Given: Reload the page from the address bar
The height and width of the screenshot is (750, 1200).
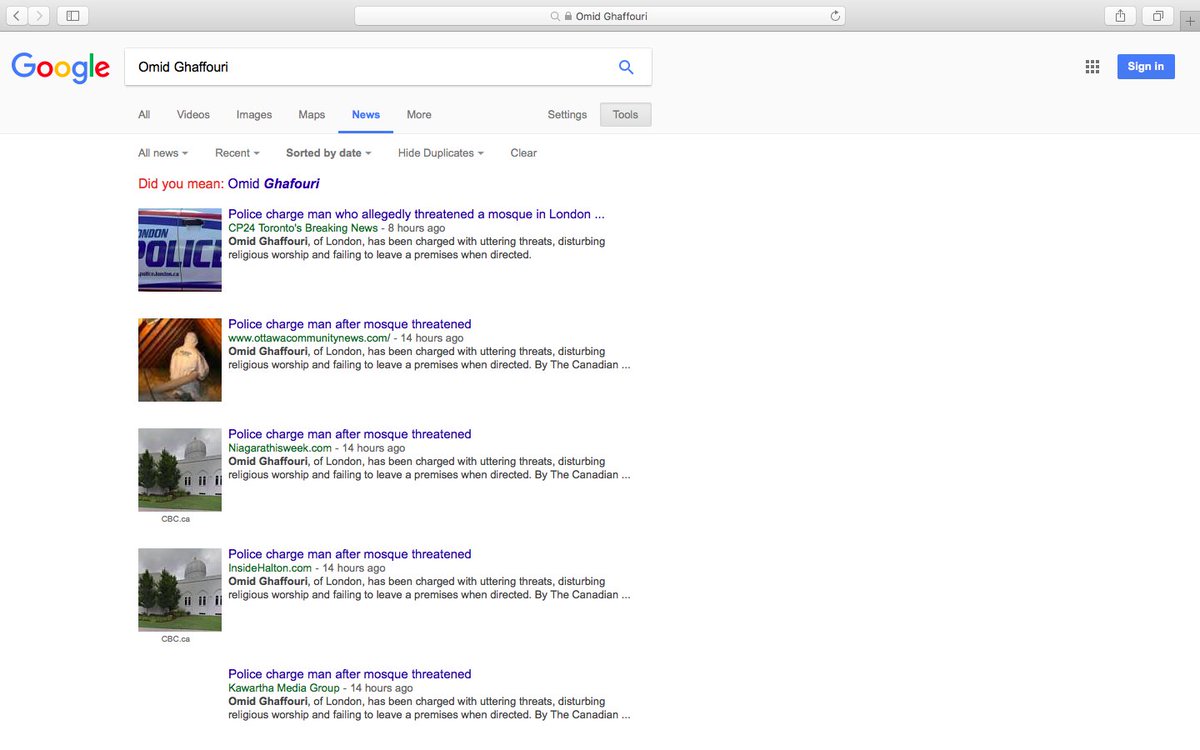Looking at the screenshot, I should coord(835,16).
